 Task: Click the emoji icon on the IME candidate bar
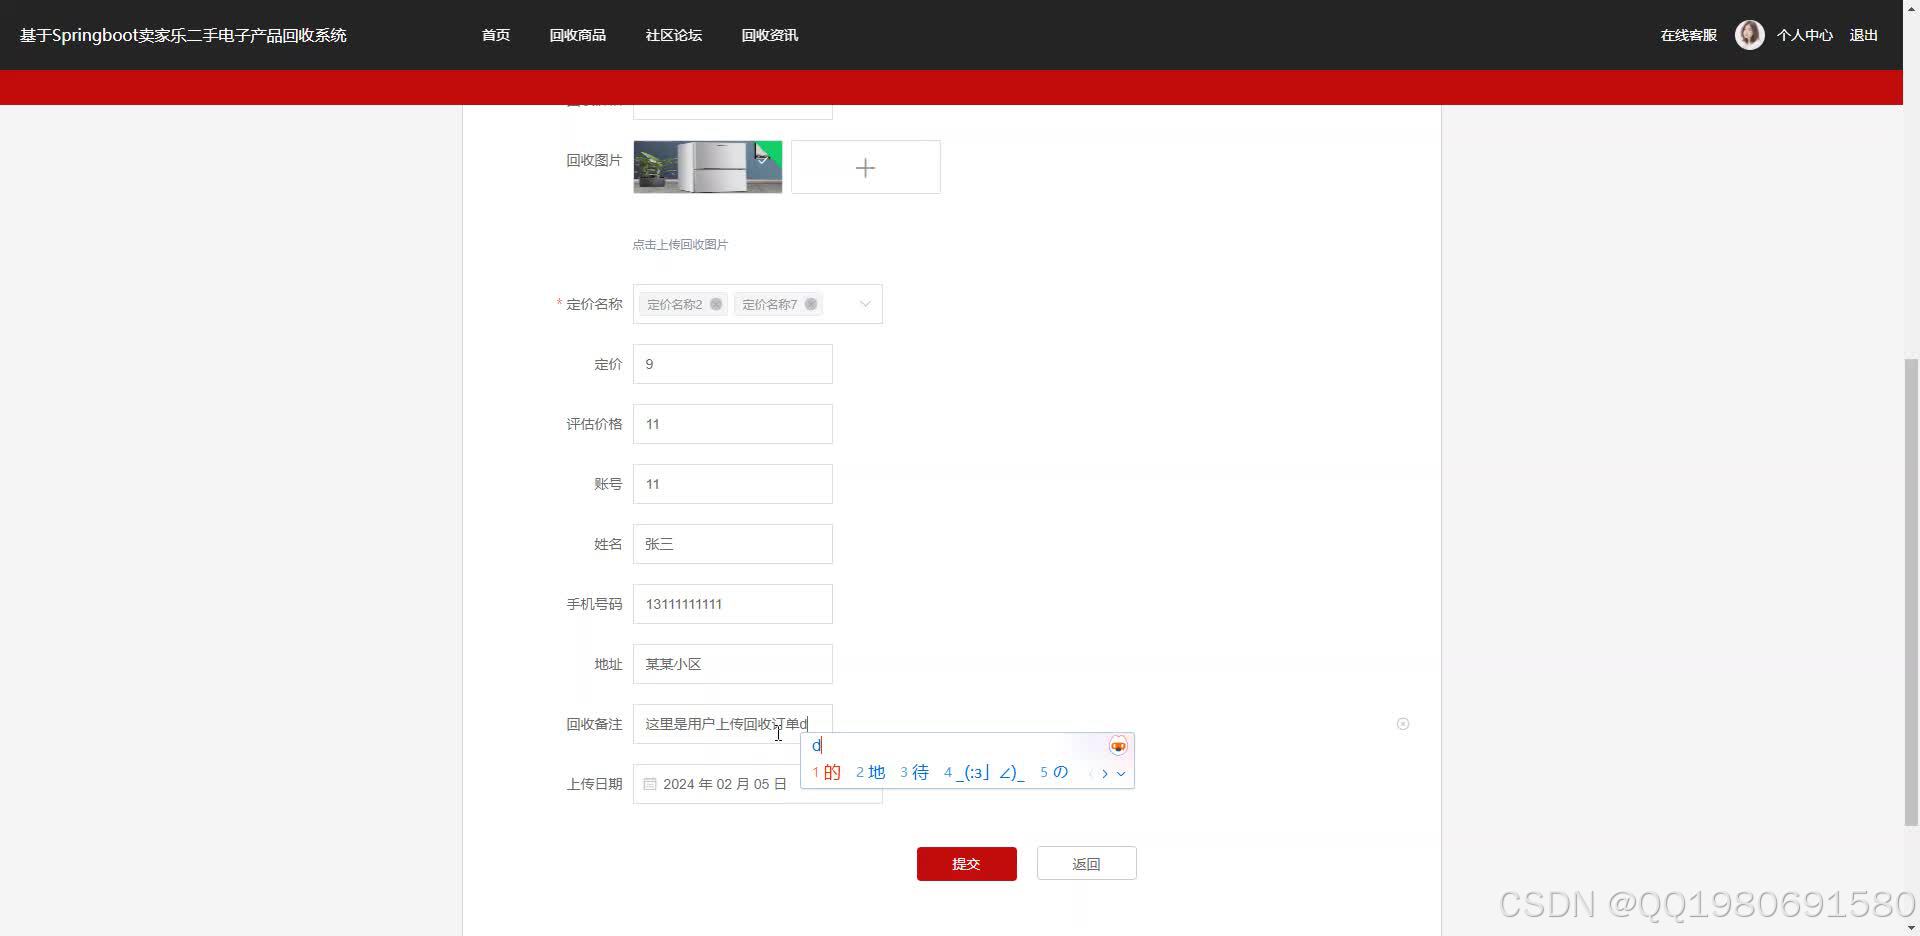tap(1117, 745)
